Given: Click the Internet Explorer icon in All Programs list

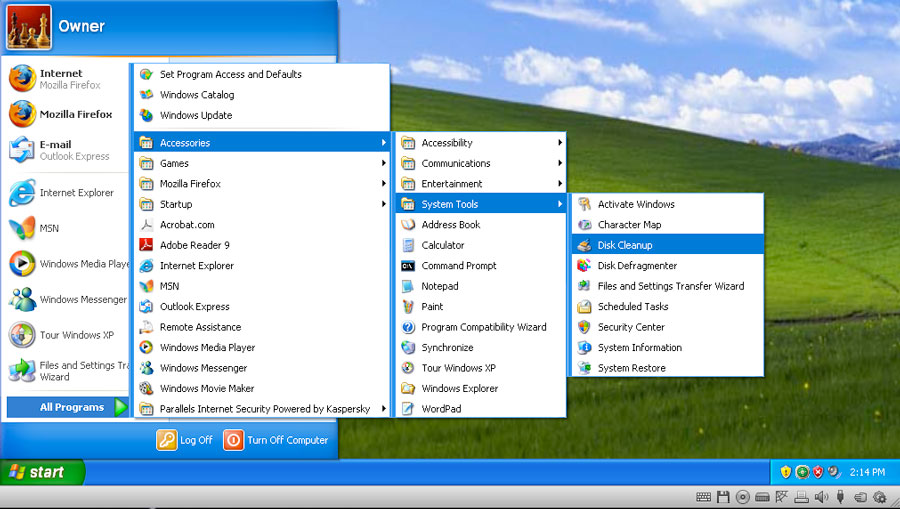Looking at the screenshot, I should click(146, 266).
